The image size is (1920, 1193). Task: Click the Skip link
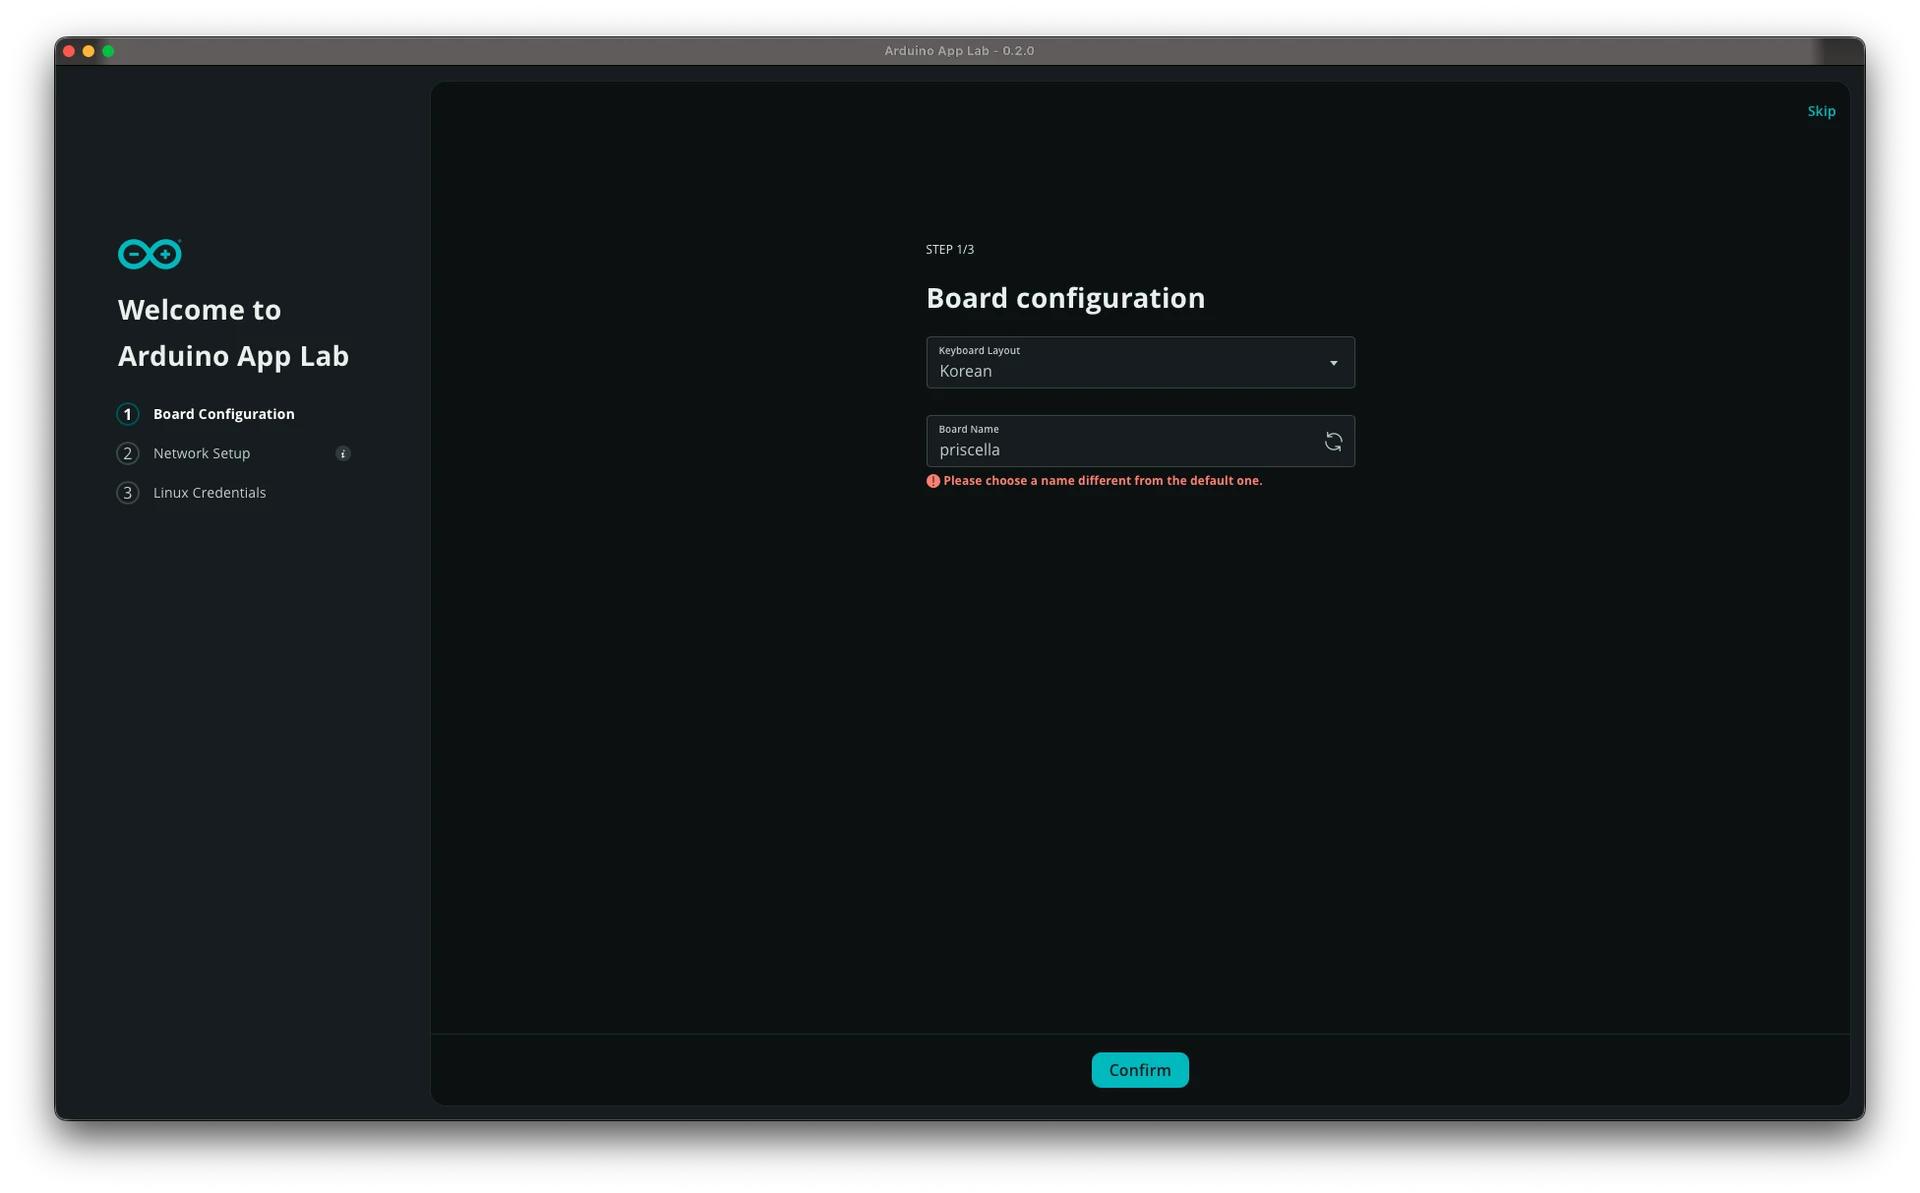tap(1821, 111)
